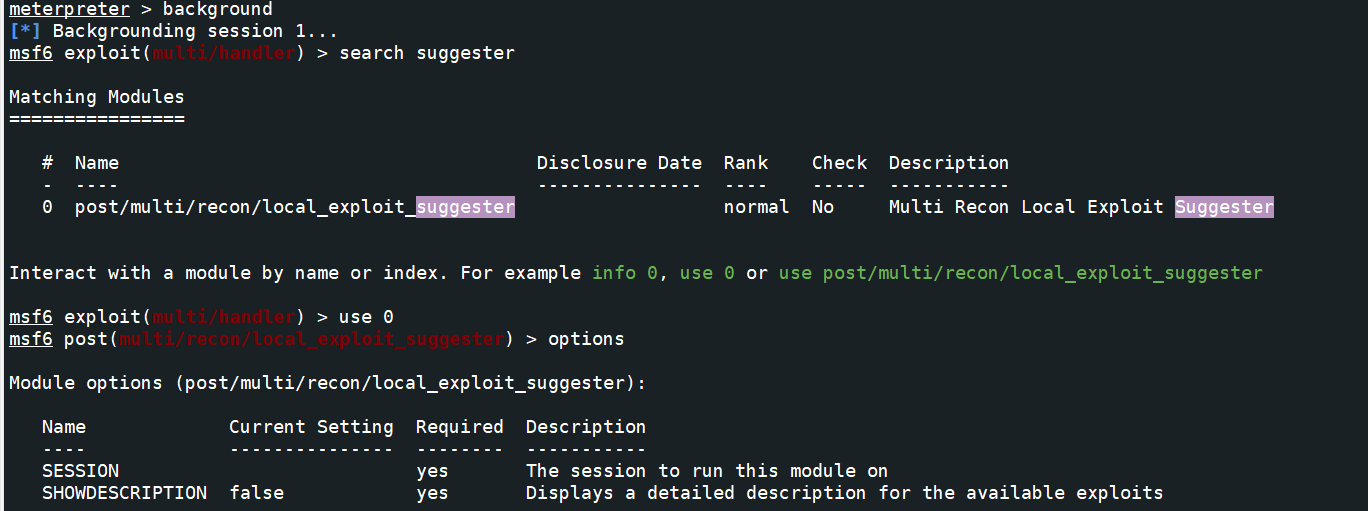
Task: Click the highlighted "suggester" in the module path
Action: click(x=465, y=207)
